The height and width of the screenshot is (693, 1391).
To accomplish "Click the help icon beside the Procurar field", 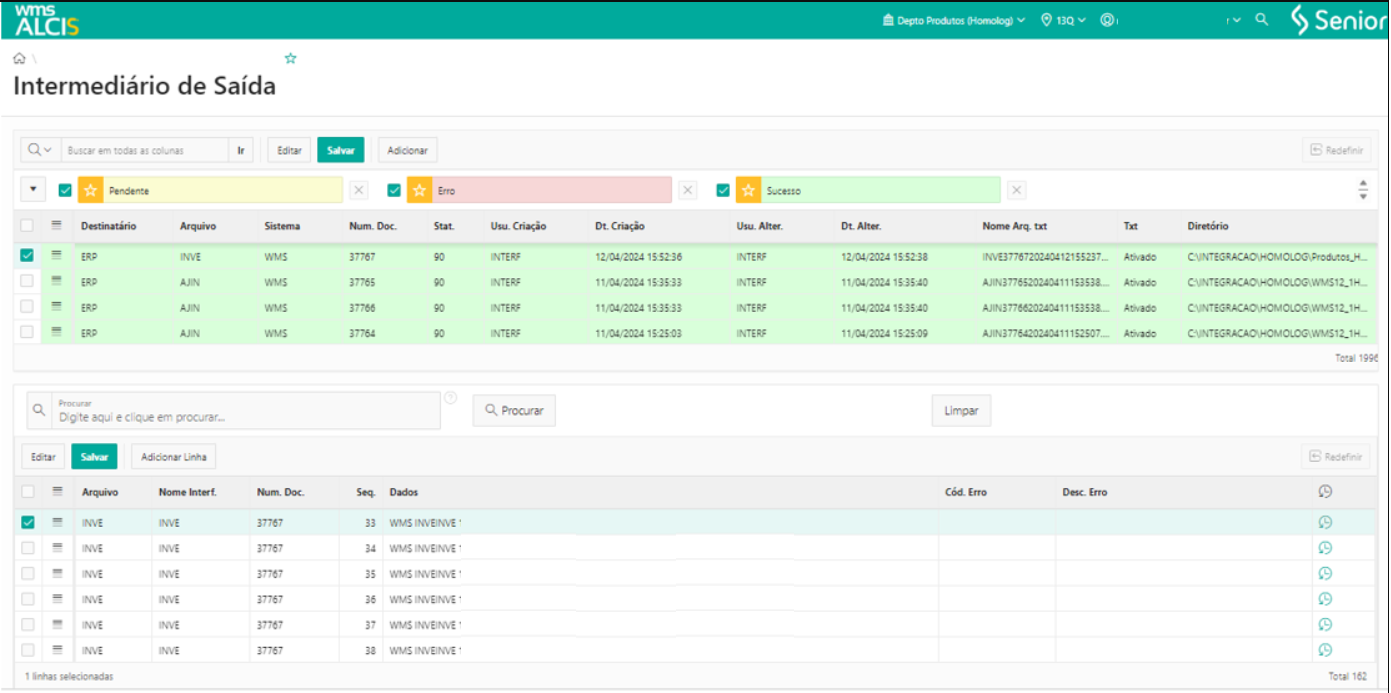I will click(450, 398).
